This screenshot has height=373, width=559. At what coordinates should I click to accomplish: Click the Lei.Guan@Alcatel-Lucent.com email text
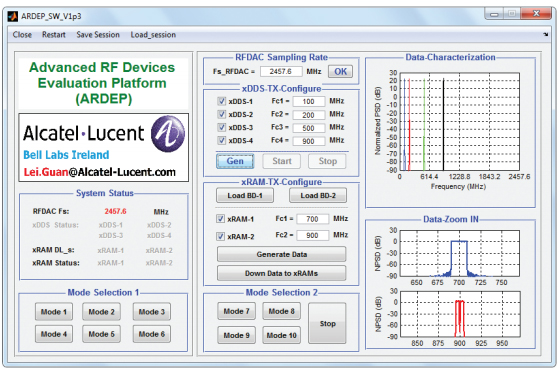(x=99, y=172)
